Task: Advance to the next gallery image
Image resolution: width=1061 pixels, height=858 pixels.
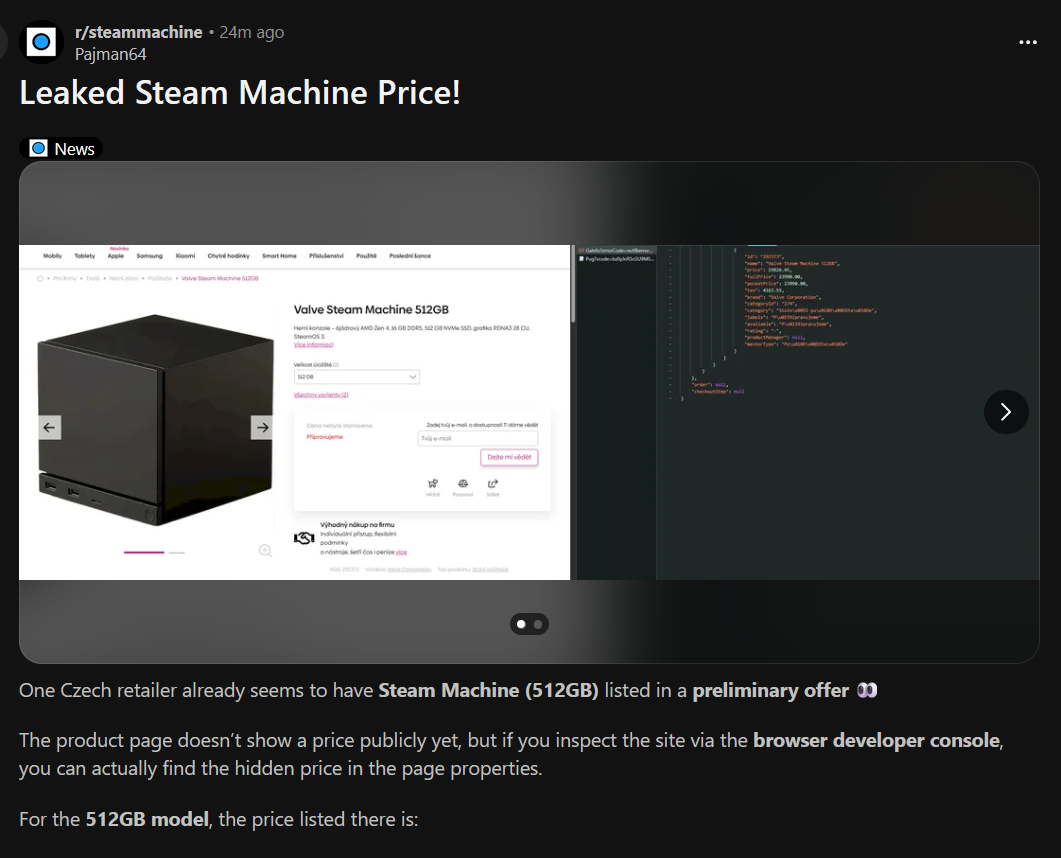Action: click(1006, 411)
